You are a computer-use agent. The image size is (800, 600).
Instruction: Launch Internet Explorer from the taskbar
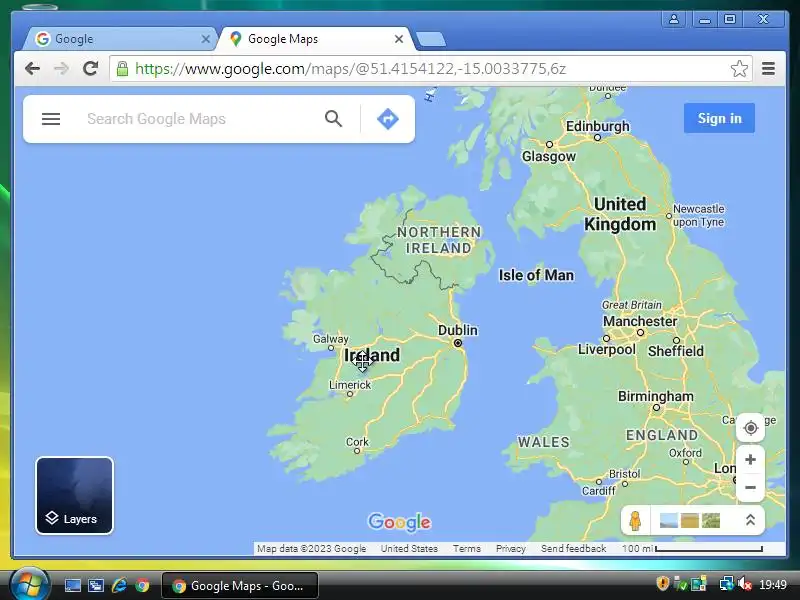(x=119, y=585)
